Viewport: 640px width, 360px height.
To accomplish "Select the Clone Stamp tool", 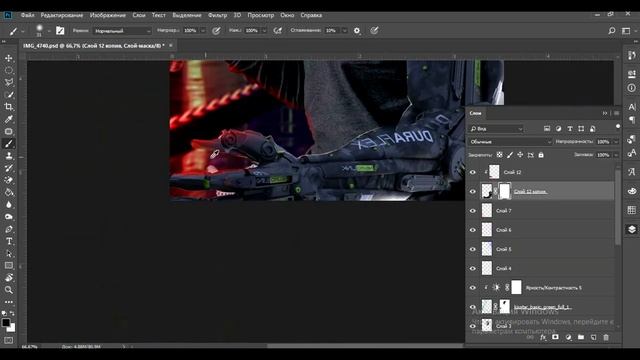I will [x=9, y=156].
